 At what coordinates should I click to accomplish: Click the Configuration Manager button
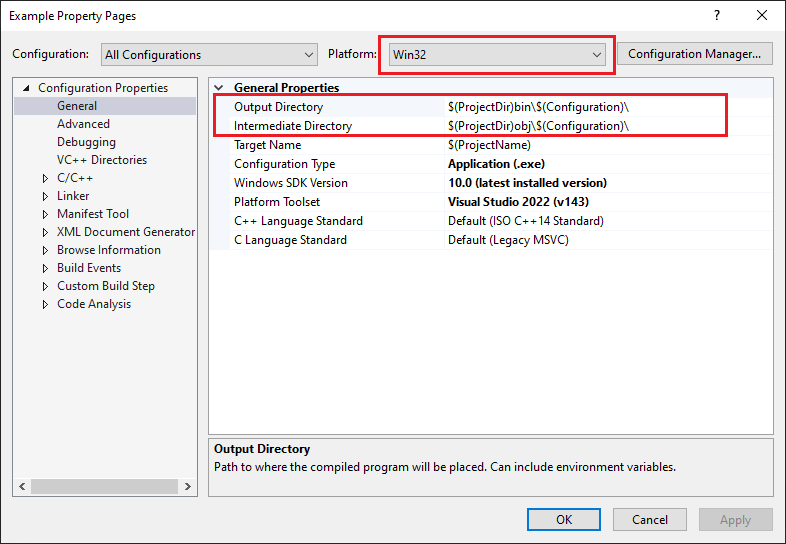point(694,54)
